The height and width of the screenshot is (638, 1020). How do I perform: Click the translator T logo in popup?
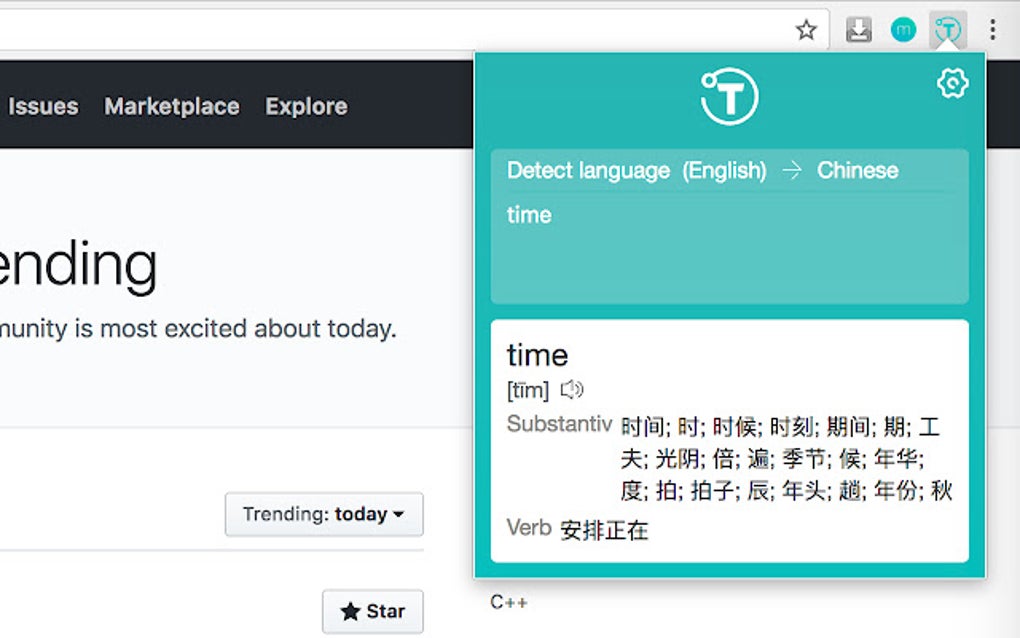[x=730, y=95]
